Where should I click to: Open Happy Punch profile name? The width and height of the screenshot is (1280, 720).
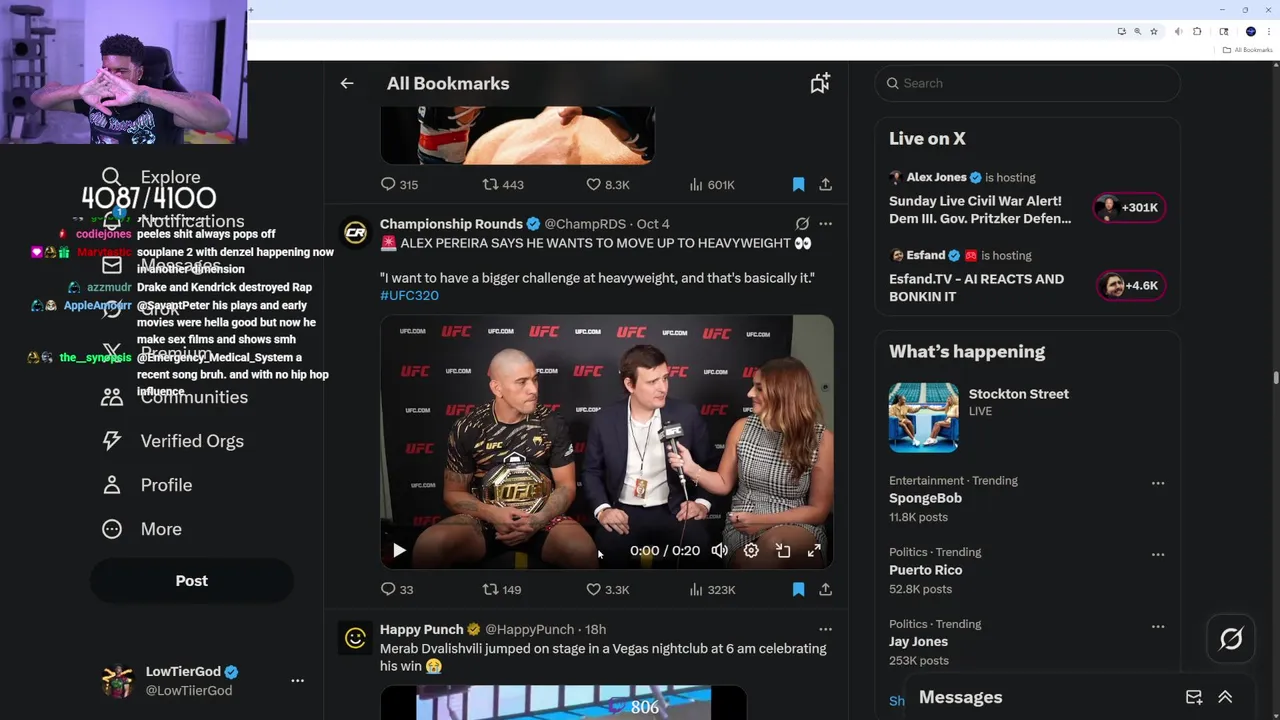tap(422, 629)
